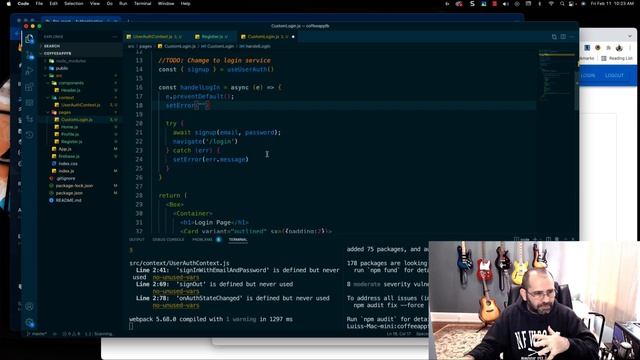Click the Wi-Fi icon in menu bar

pyautogui.click(x=551, y=4)
